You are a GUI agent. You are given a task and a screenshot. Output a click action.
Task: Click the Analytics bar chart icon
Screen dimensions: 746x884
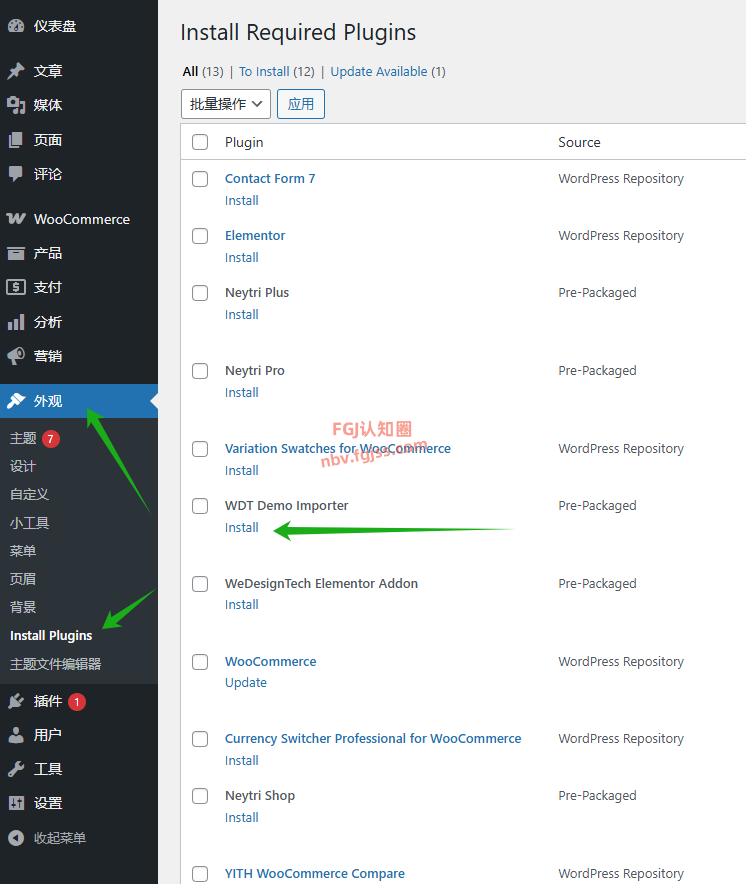(16, 322)
